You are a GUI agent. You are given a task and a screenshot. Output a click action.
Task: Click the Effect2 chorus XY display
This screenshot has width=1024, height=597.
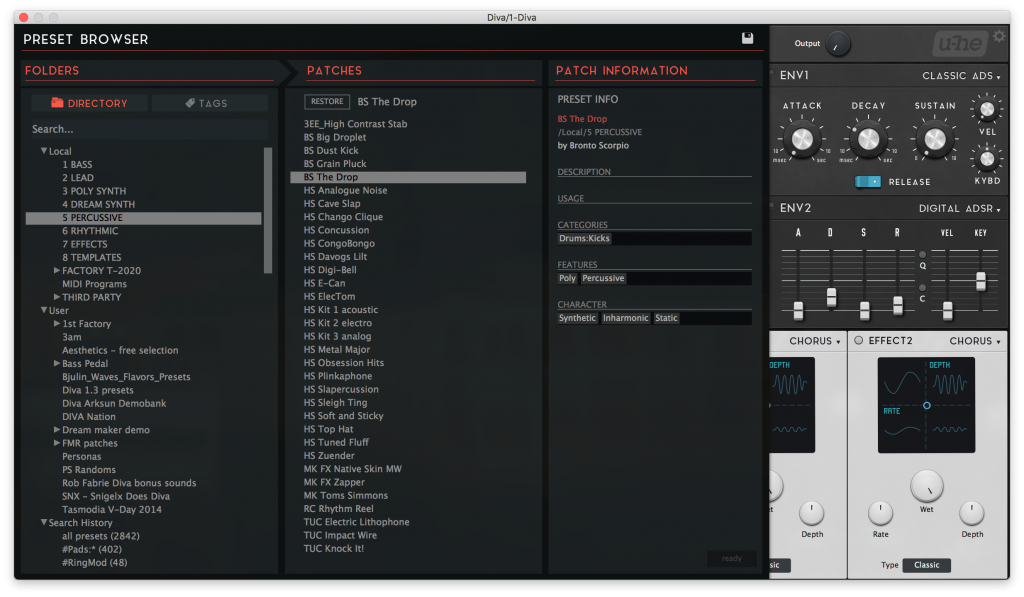pos(927,404)
